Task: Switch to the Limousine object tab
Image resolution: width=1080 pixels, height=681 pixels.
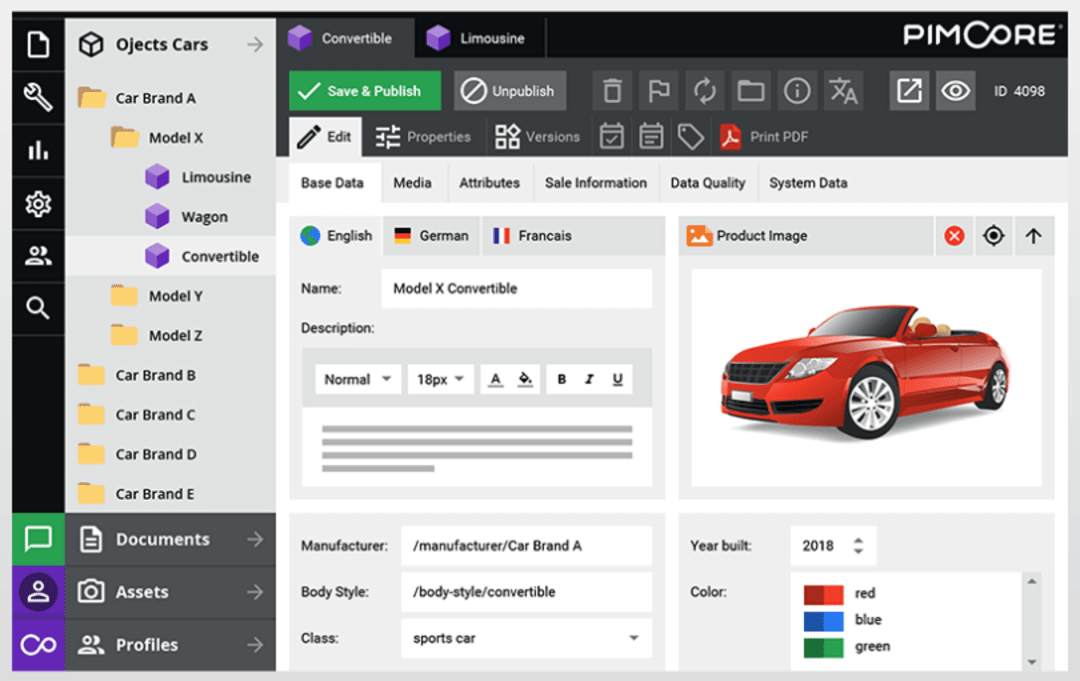Action: 479,37
